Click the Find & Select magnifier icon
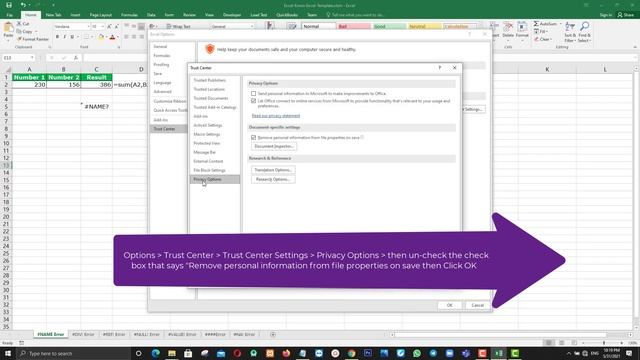Image resolution: width=640 pixels, height=360 pixels. pyautogui.click(x=584, y=27)
